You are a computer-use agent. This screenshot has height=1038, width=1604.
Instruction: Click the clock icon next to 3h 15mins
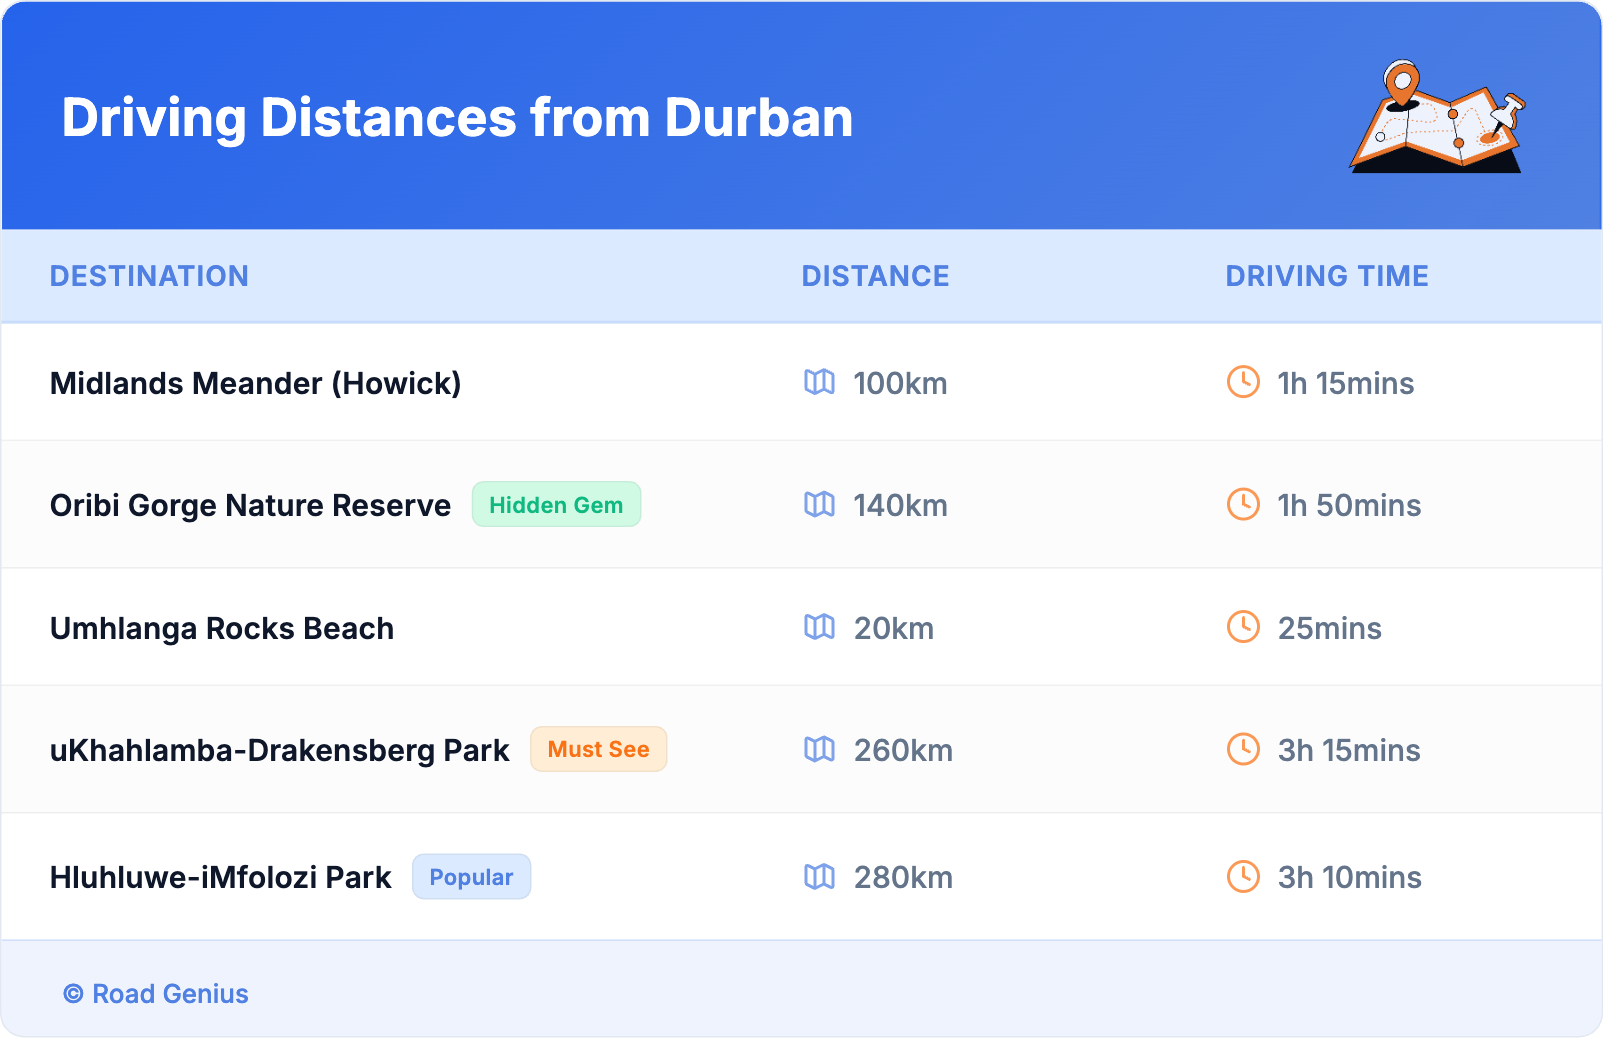coord(1243,749)
